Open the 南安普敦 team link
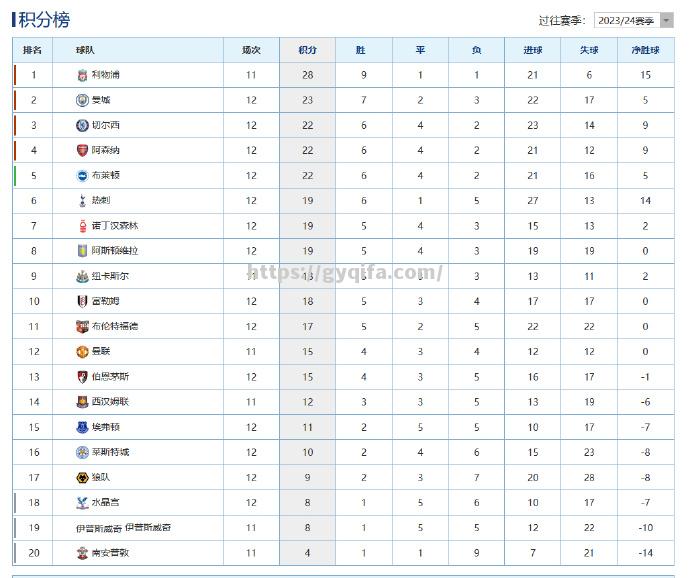The width and height of the screenshot is (690, 578). tap(110, 553)
